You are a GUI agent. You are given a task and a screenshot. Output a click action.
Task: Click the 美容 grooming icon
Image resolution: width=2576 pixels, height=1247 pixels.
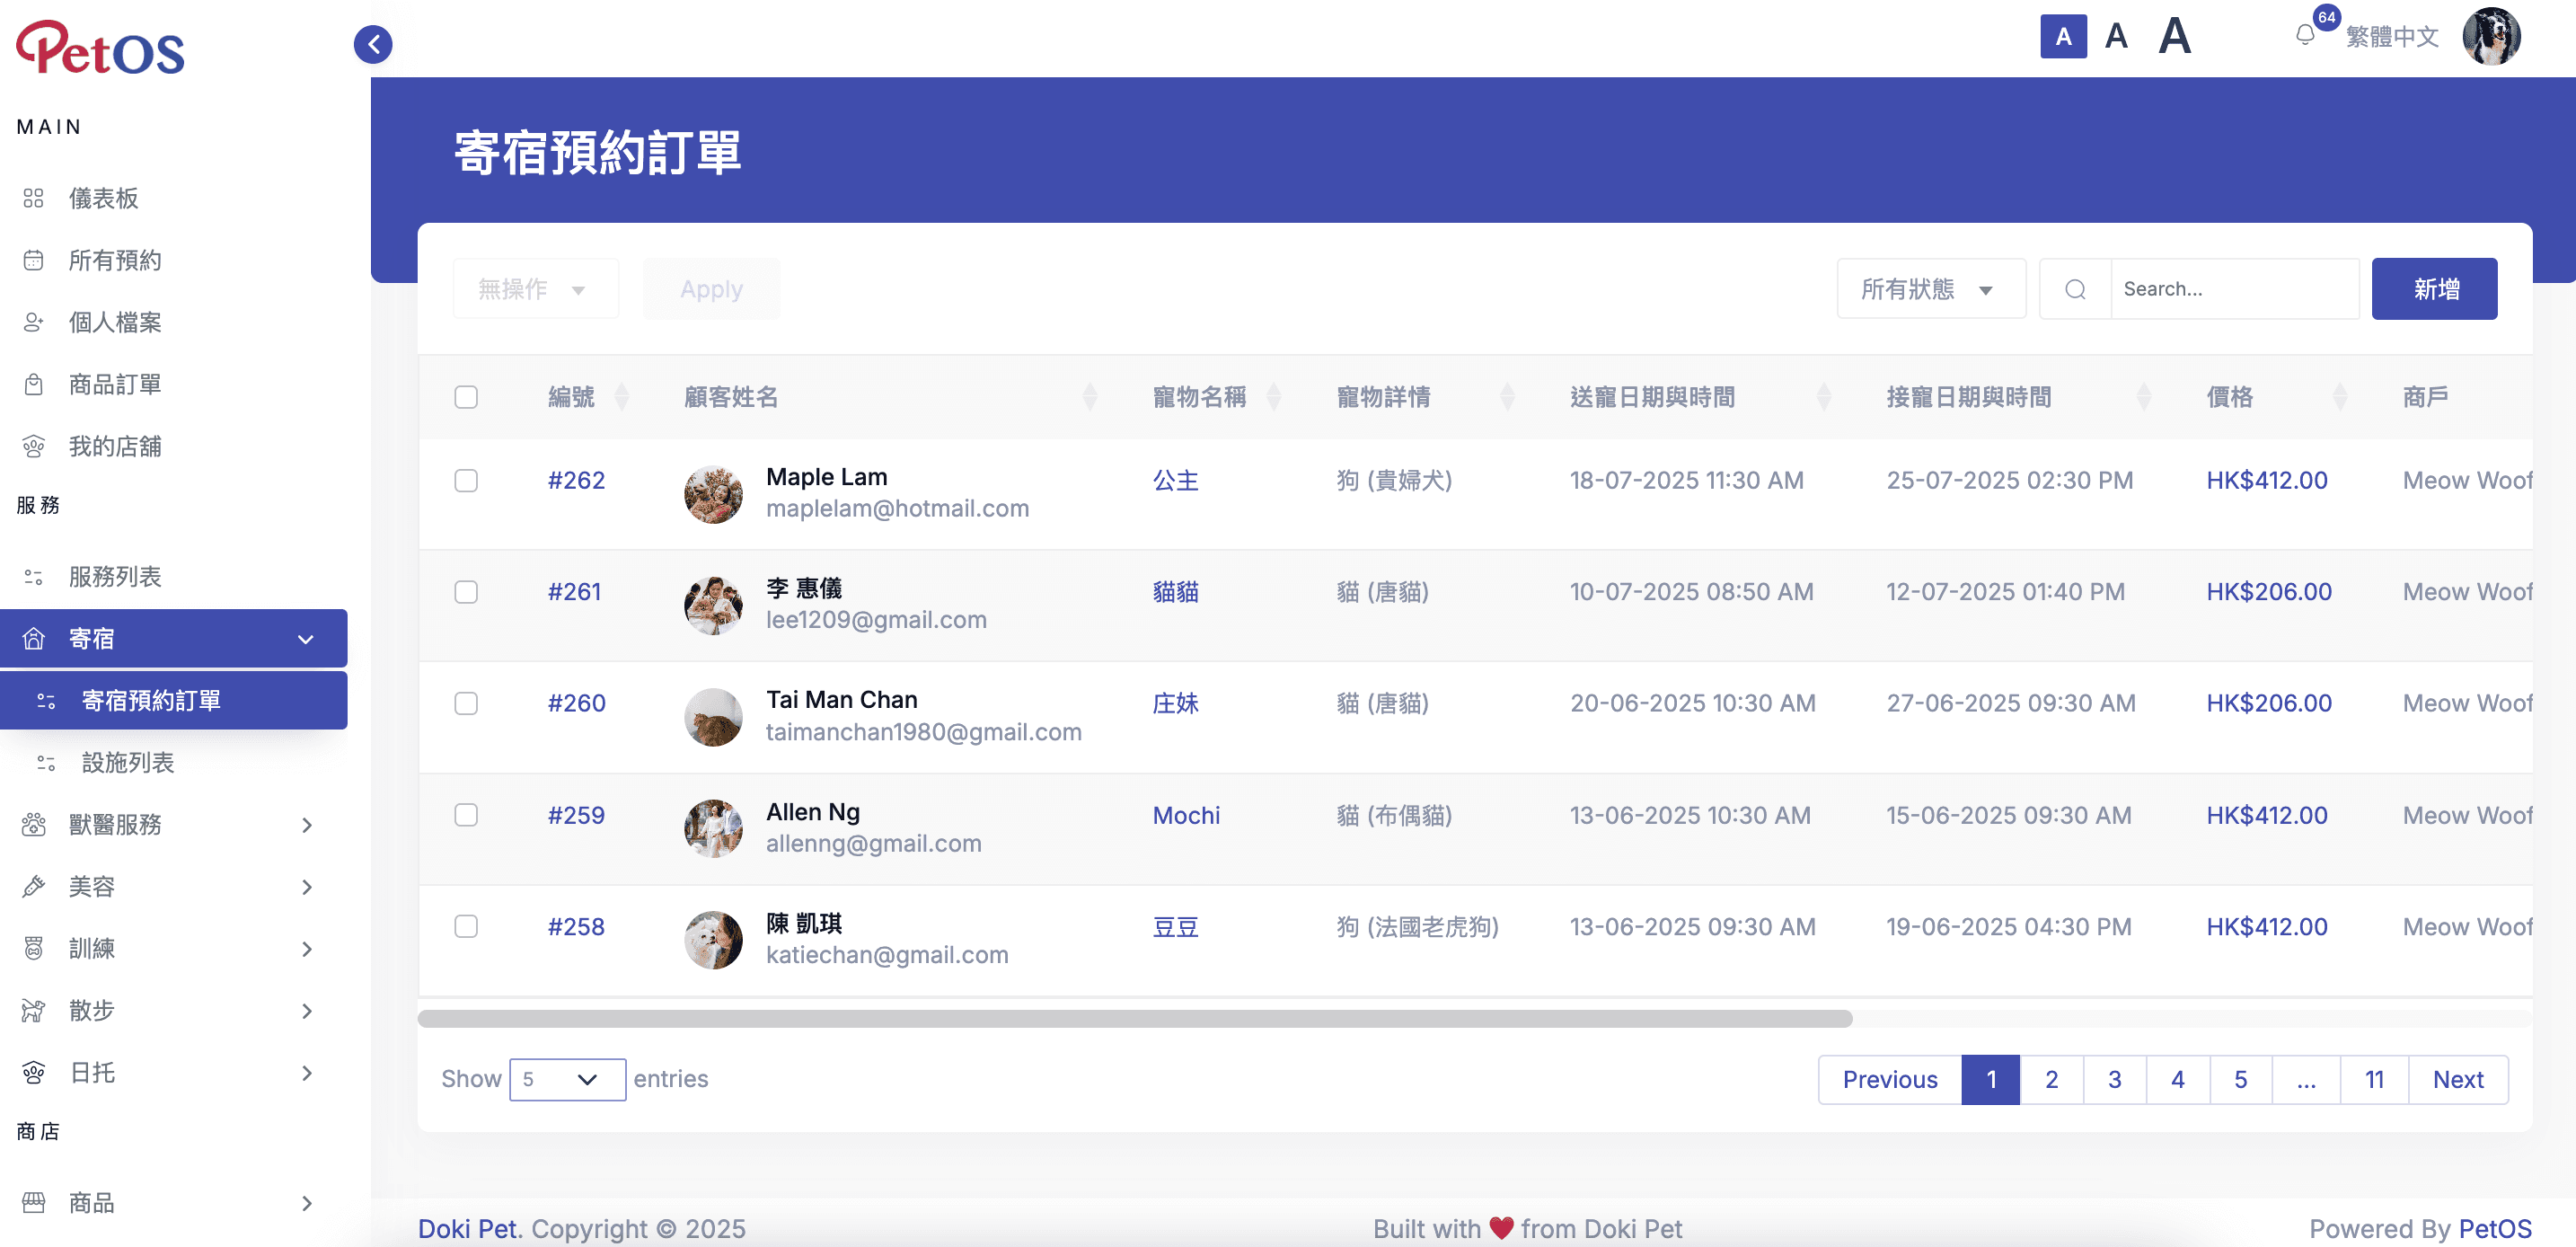[33, 886]
